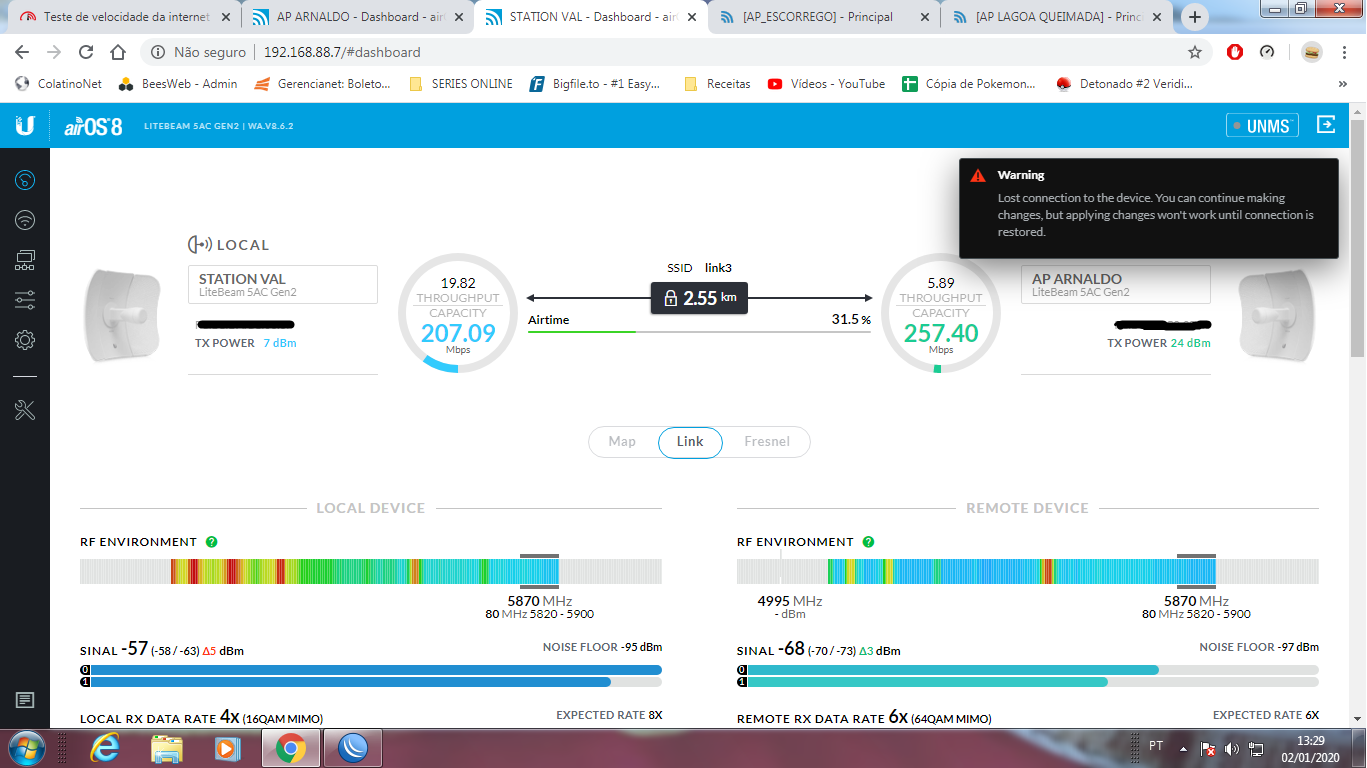The height and width of the screenshot is (768, 1367).
Task: Click the Chrome icon in the taskbar
Action: pos(291,748)
